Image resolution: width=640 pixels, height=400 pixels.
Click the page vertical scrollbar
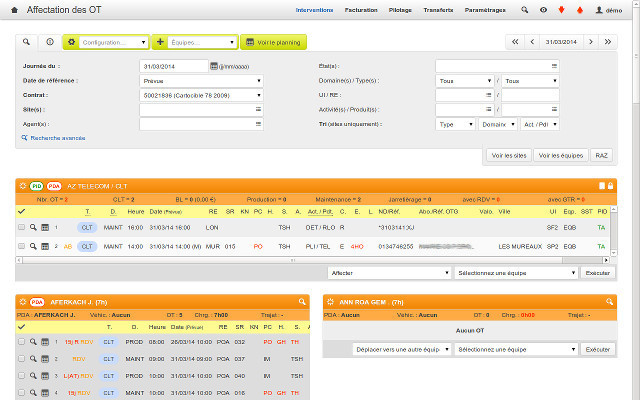[636, 55]
